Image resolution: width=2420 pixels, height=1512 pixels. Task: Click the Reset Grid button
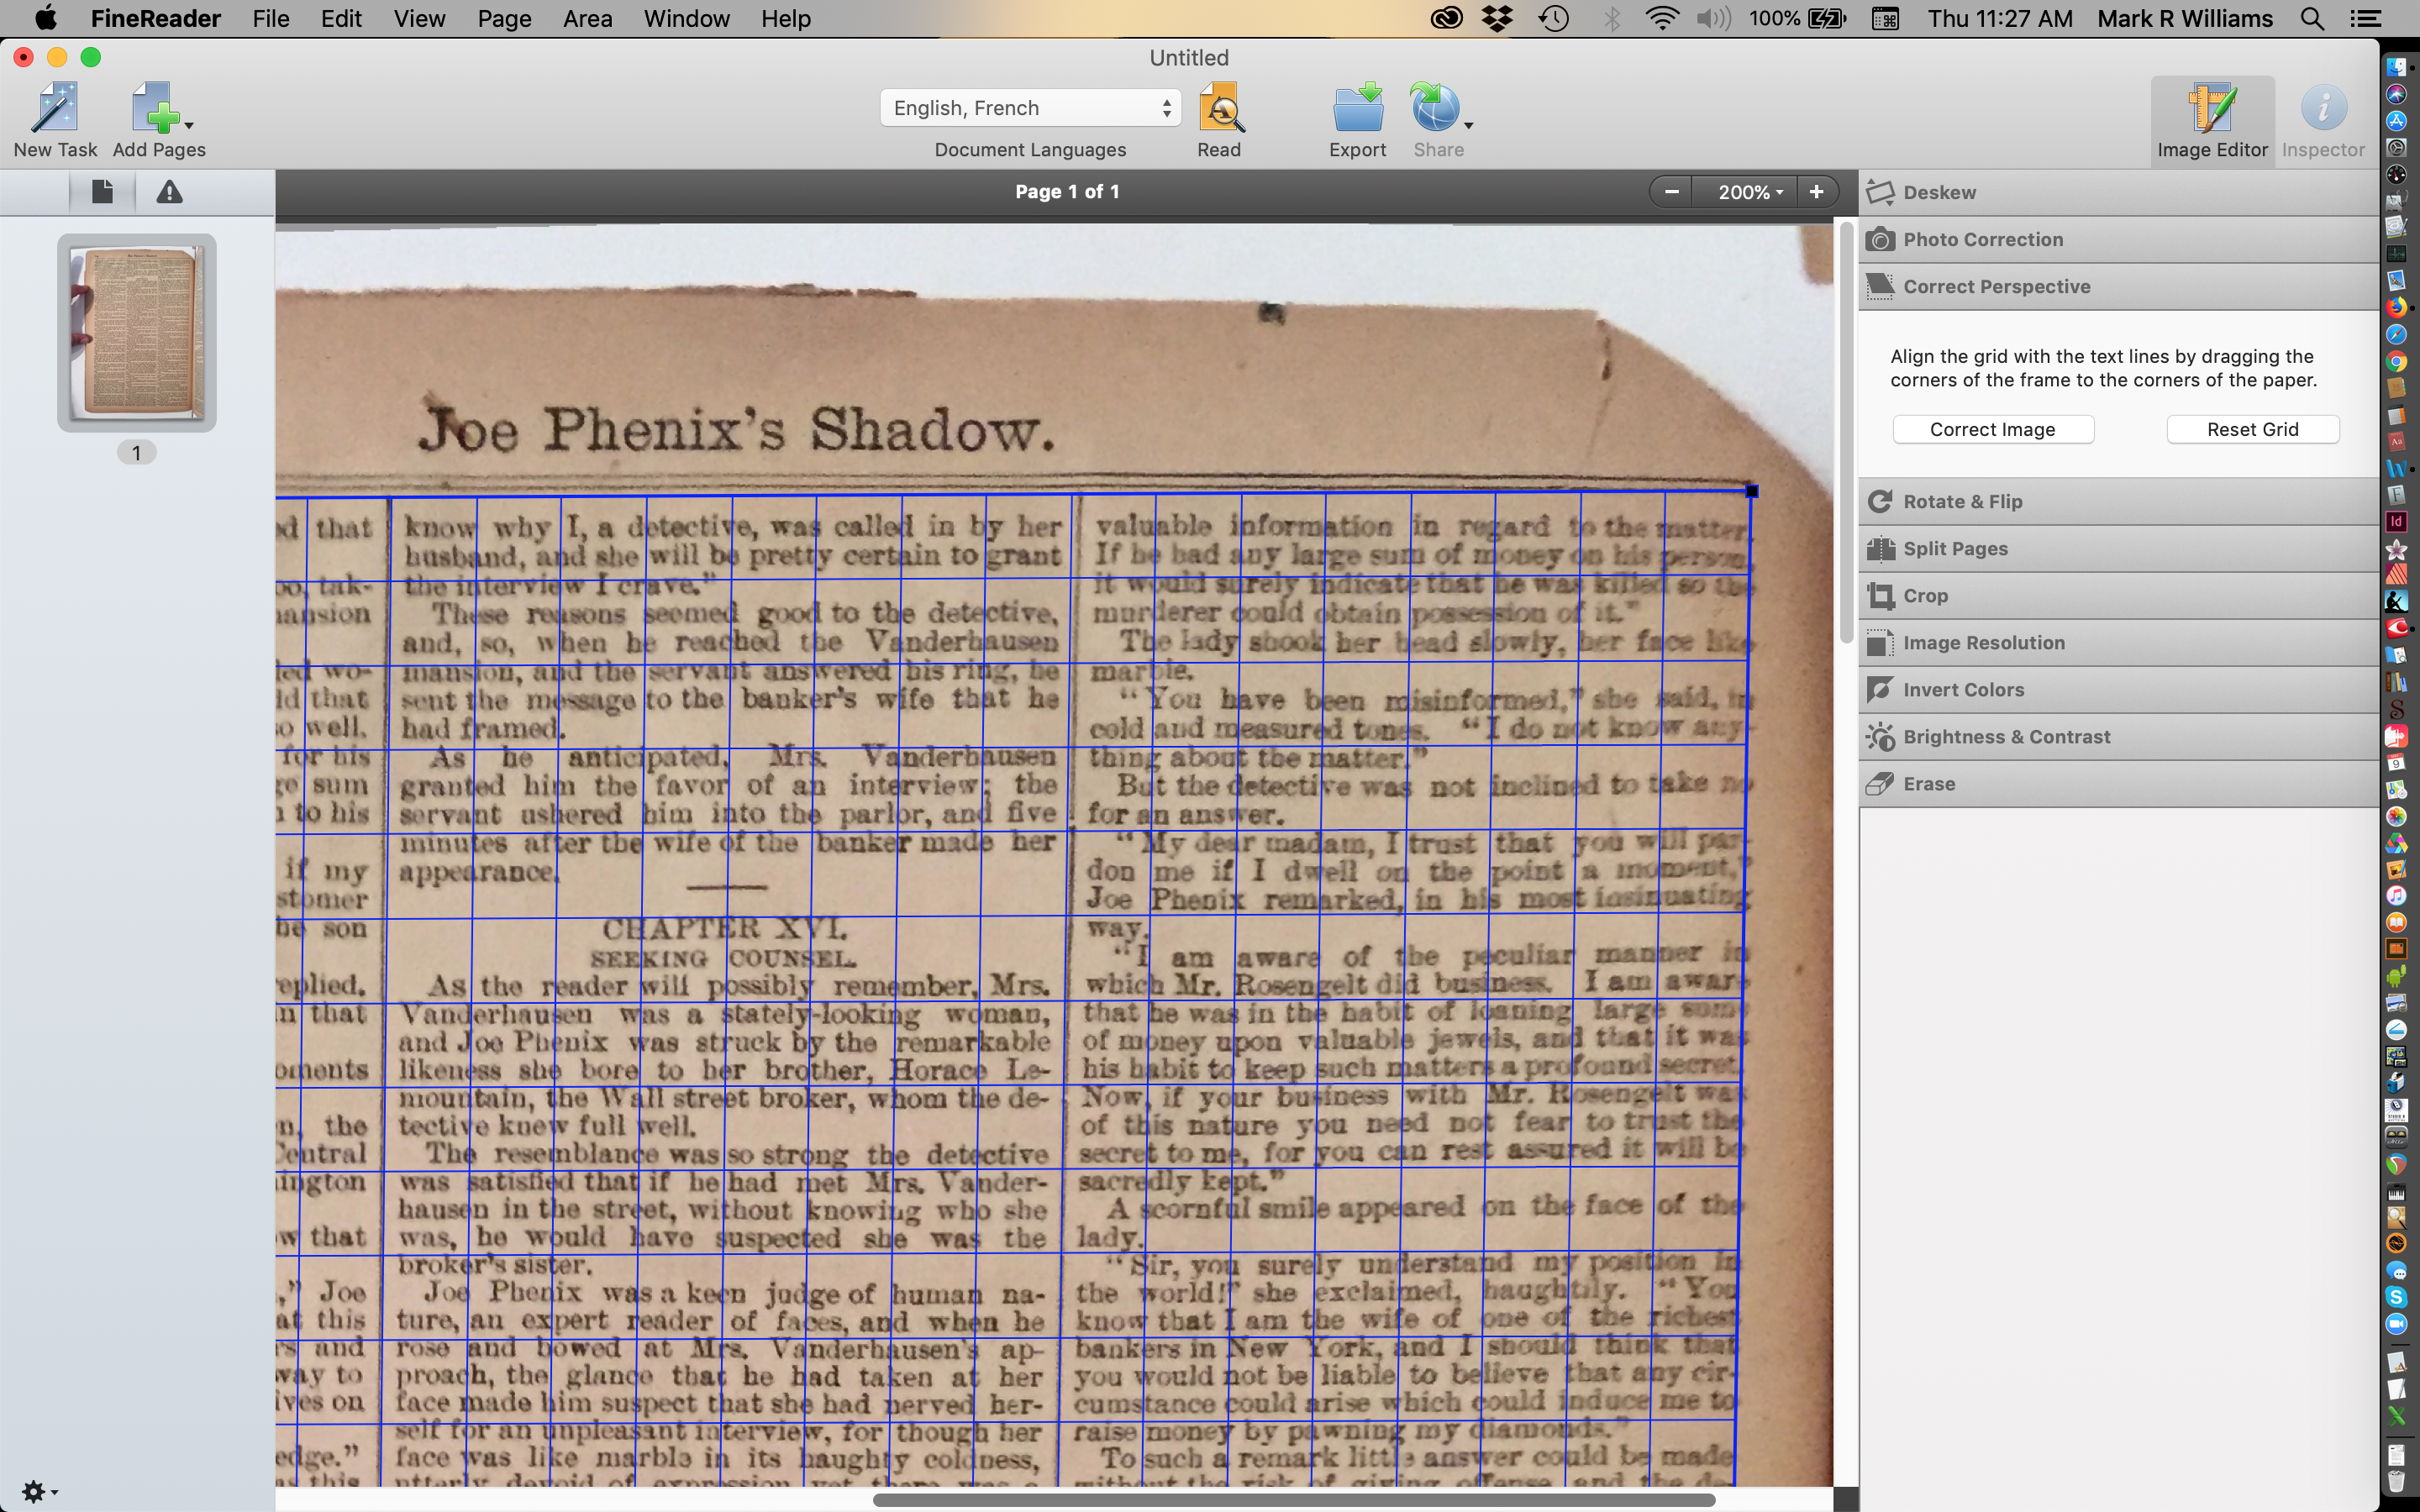click(2252, 429)
